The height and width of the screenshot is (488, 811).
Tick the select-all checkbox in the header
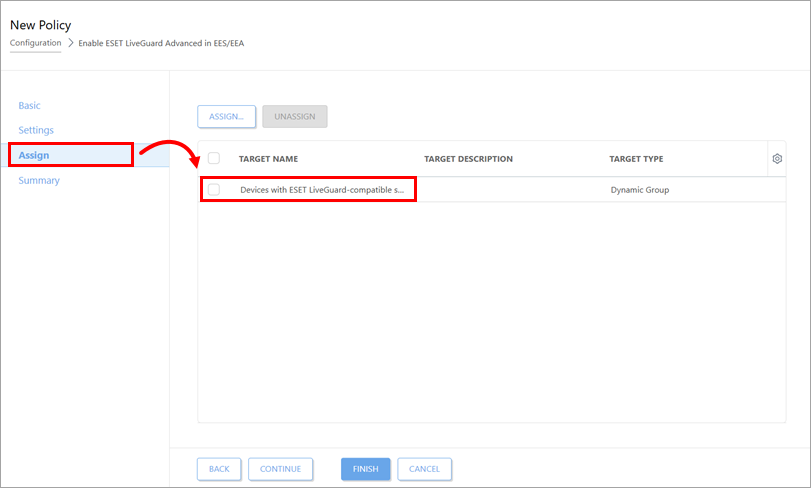coord(214,158)
